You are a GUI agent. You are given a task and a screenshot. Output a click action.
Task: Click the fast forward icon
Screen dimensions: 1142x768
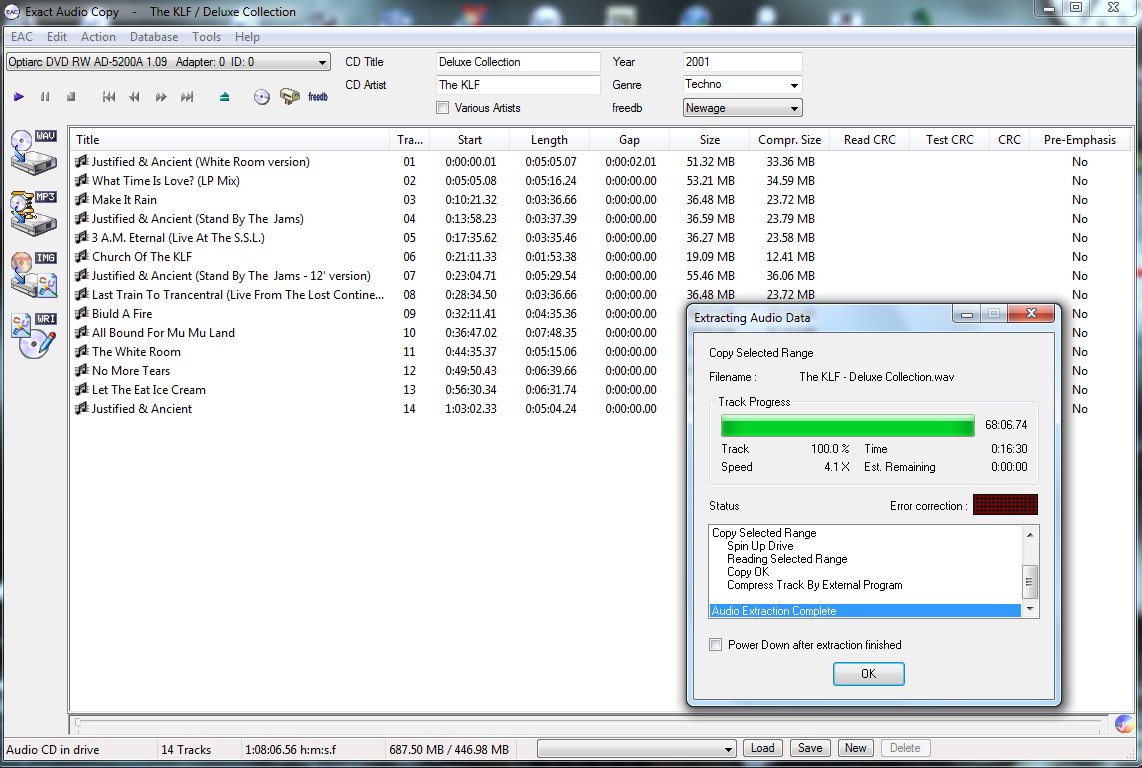[x=161, y=97]
